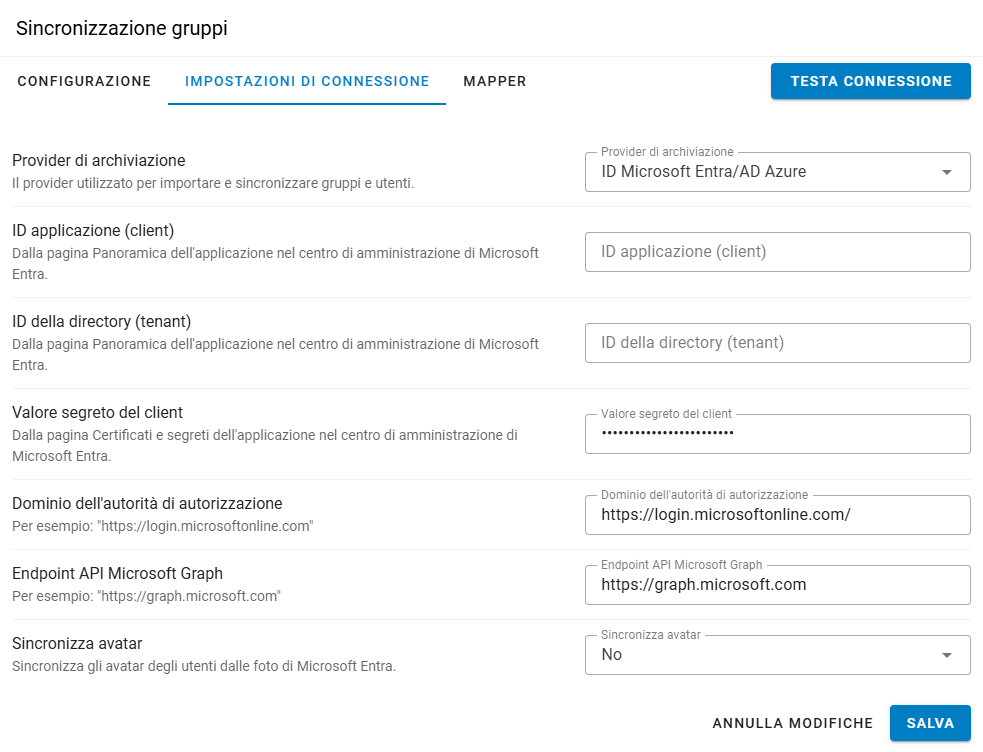This screenshot has width=983, height=752.
Task: Click the masked Valore segreto del client field
Action: (777, 434)
